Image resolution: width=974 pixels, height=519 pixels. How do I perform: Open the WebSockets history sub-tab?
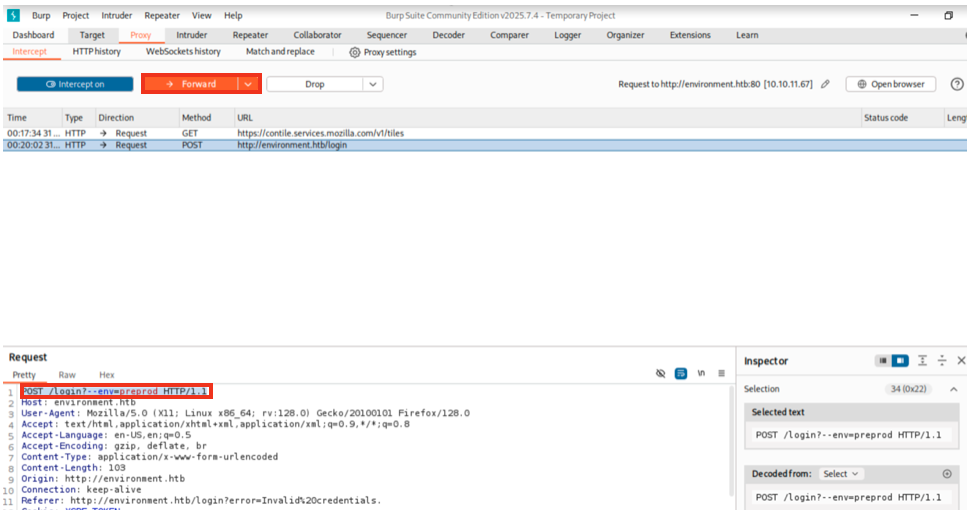pos(183,52)
